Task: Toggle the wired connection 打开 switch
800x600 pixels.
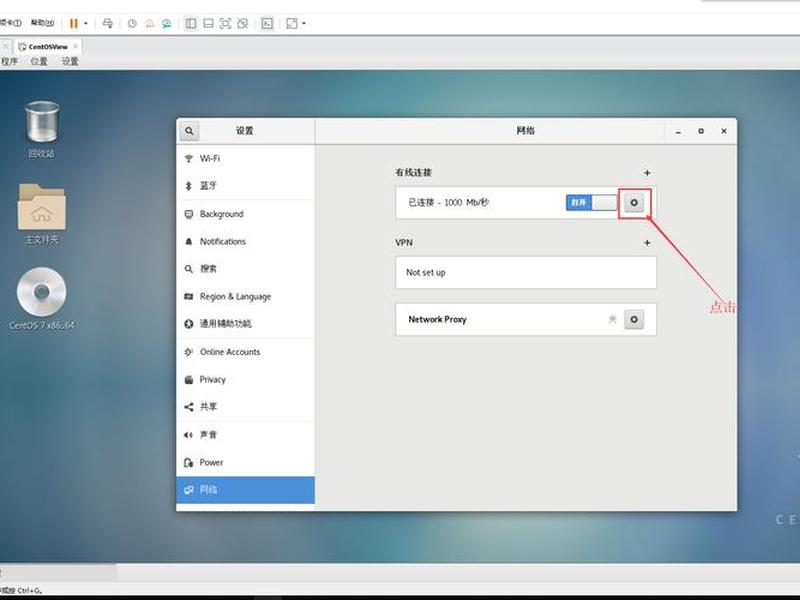Action: [591, 203]
